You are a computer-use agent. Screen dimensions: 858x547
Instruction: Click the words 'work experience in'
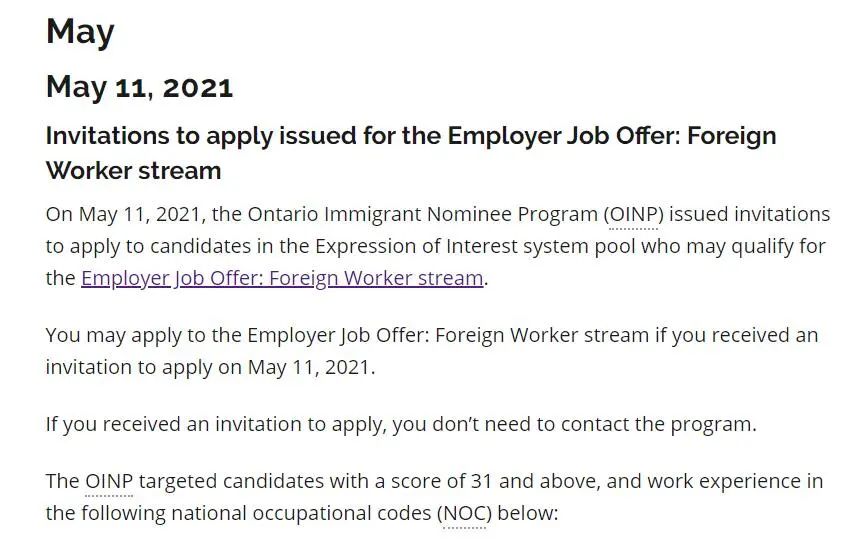[735, 481]
